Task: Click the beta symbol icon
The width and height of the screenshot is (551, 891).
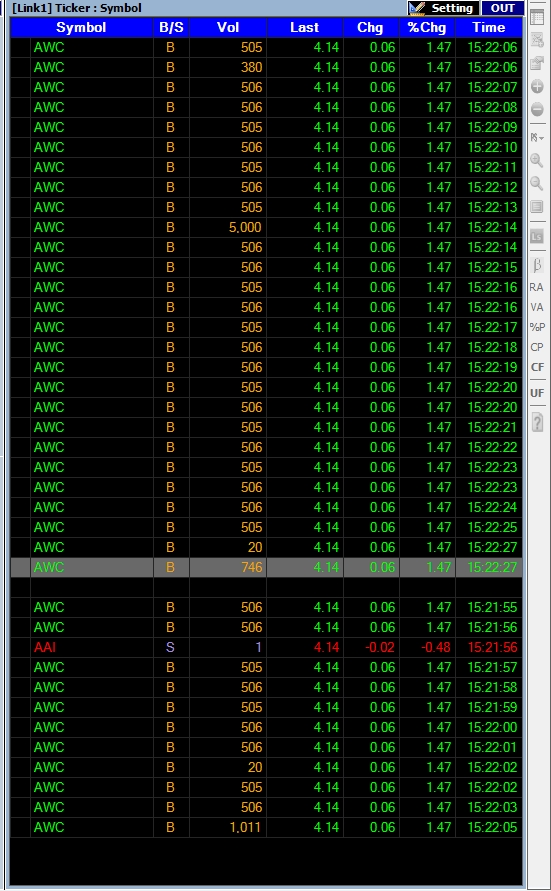Action: [537, 265]
